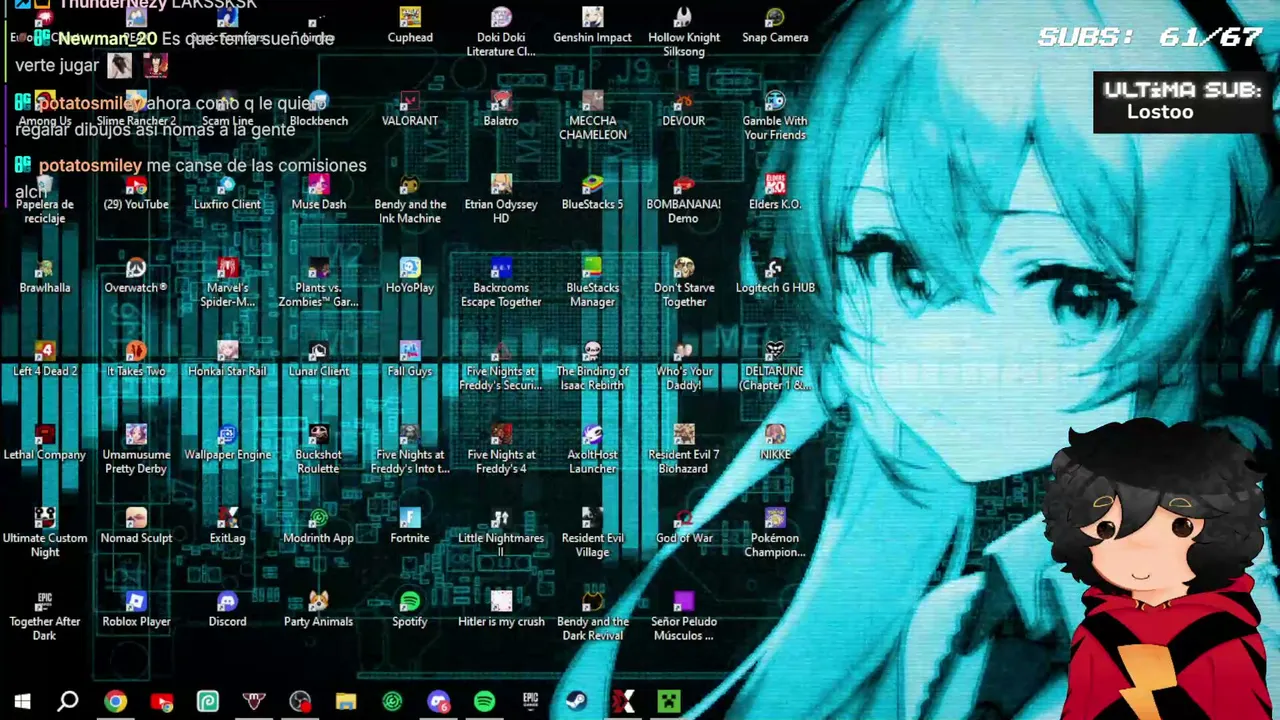The image size is (1280, 720).
Task: Select the It Takes Two icon
Action: point(136,360)
